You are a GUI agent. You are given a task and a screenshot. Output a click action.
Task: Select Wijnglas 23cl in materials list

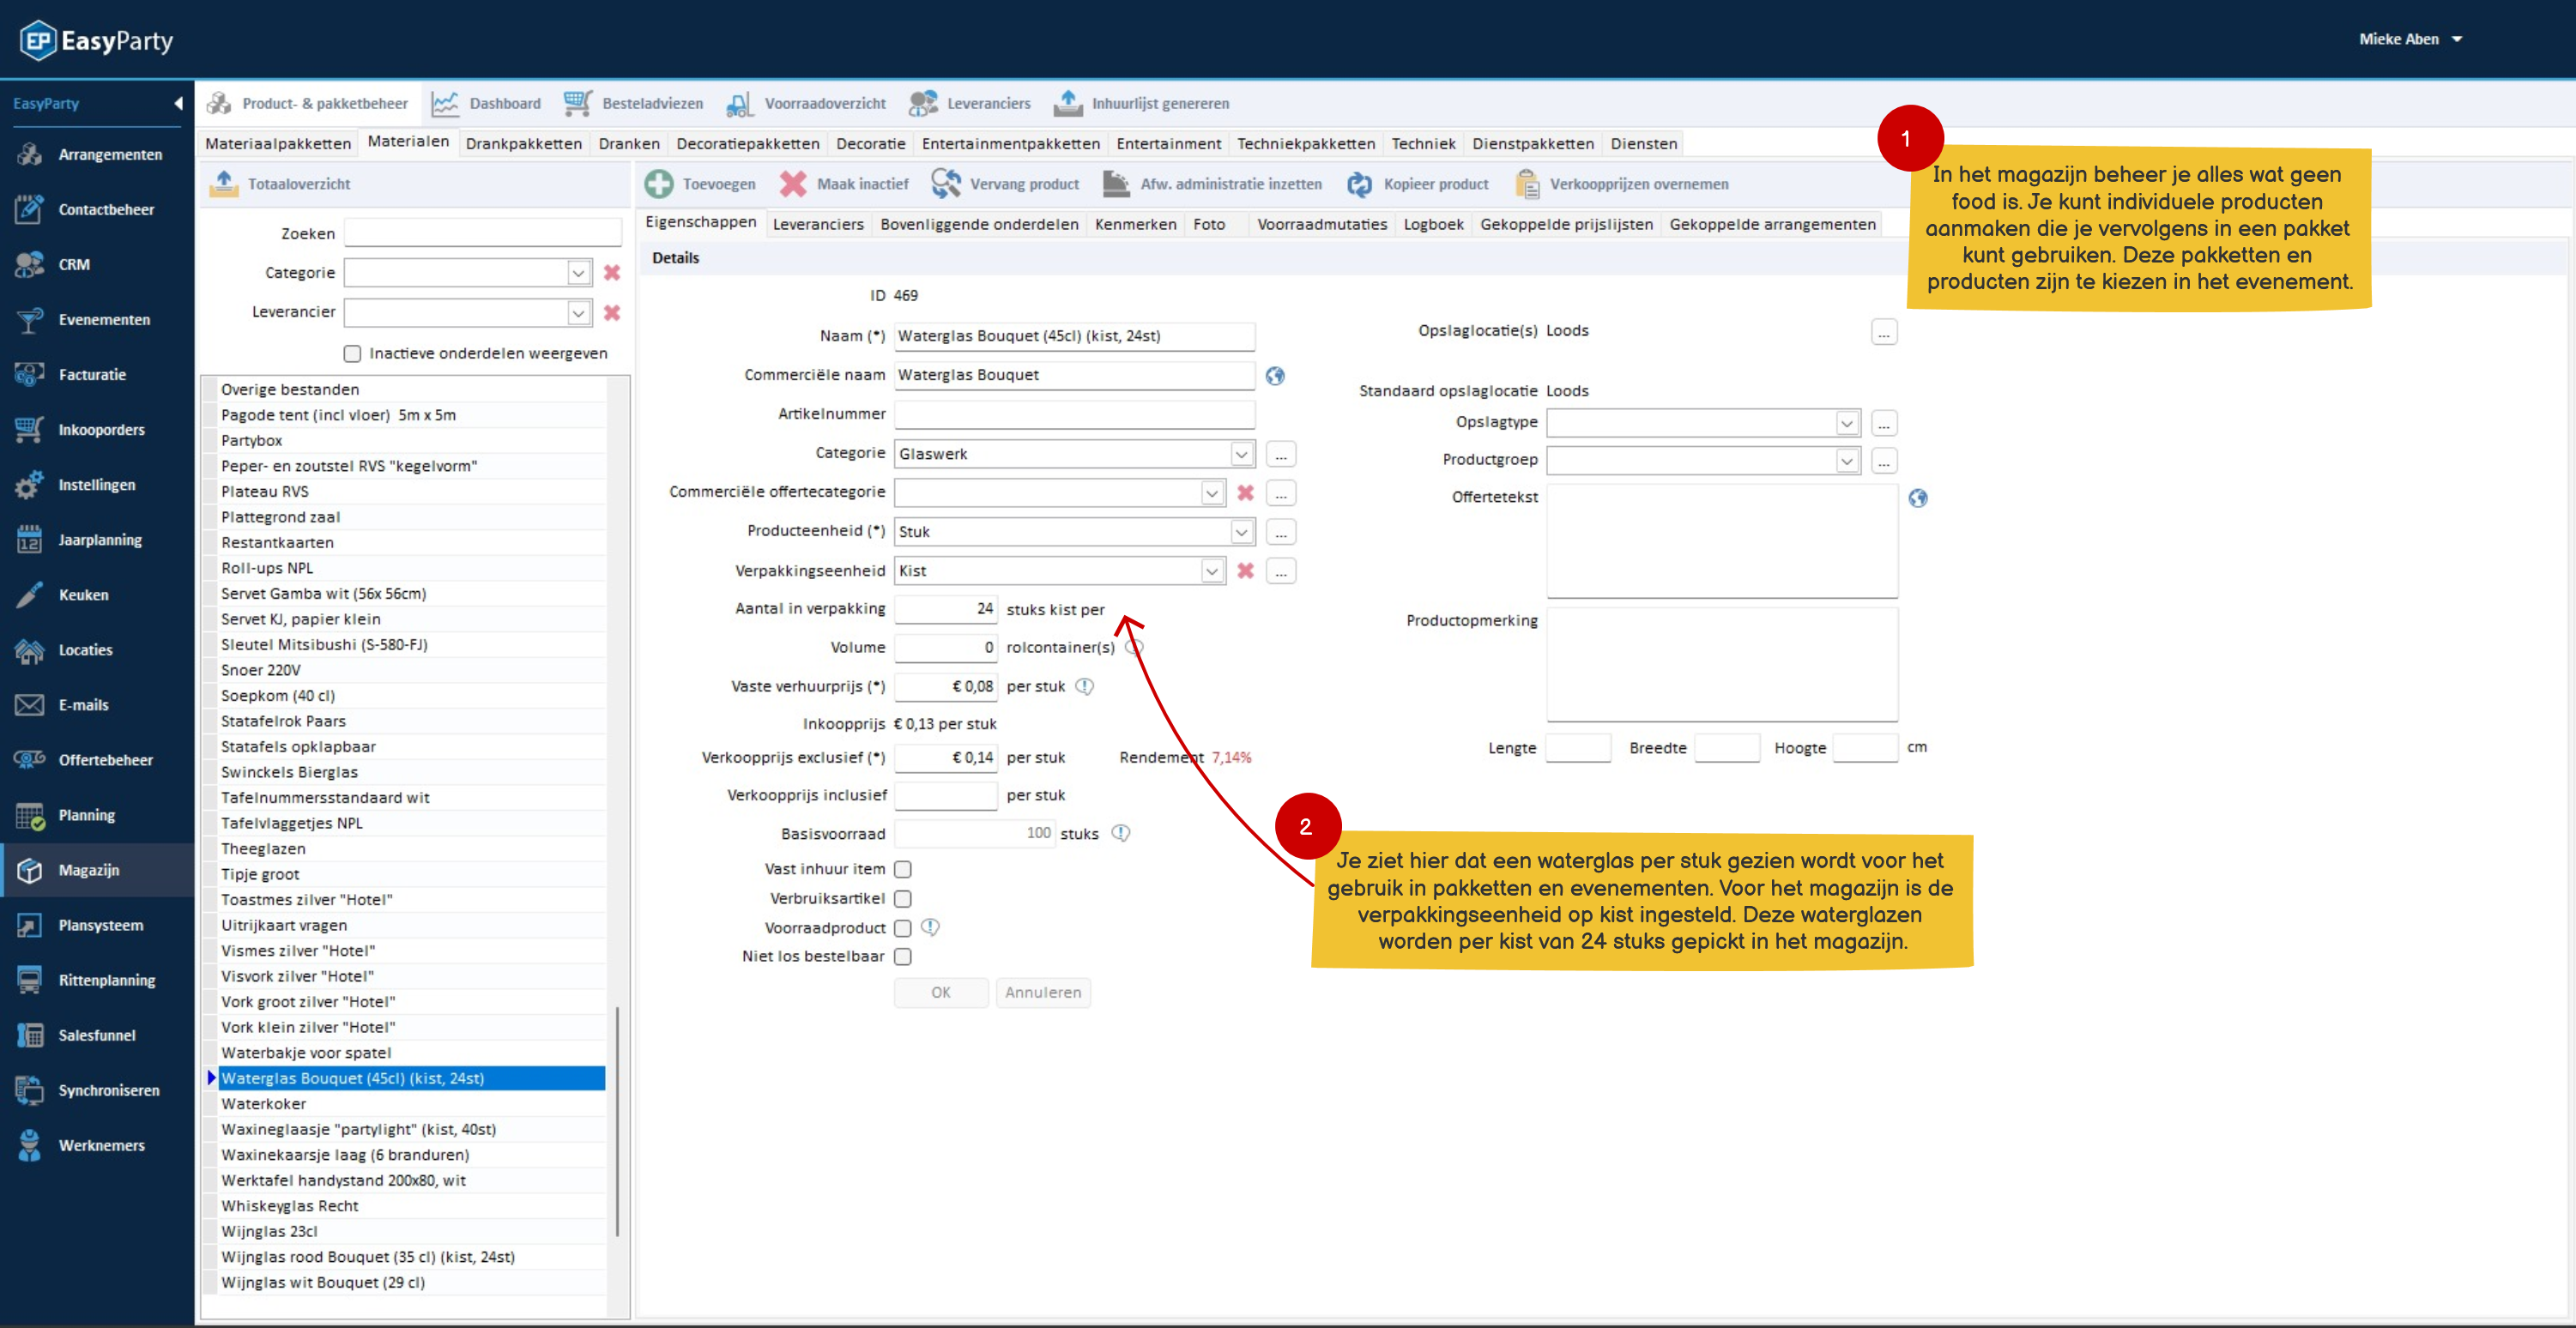(x=411, y=1231)
